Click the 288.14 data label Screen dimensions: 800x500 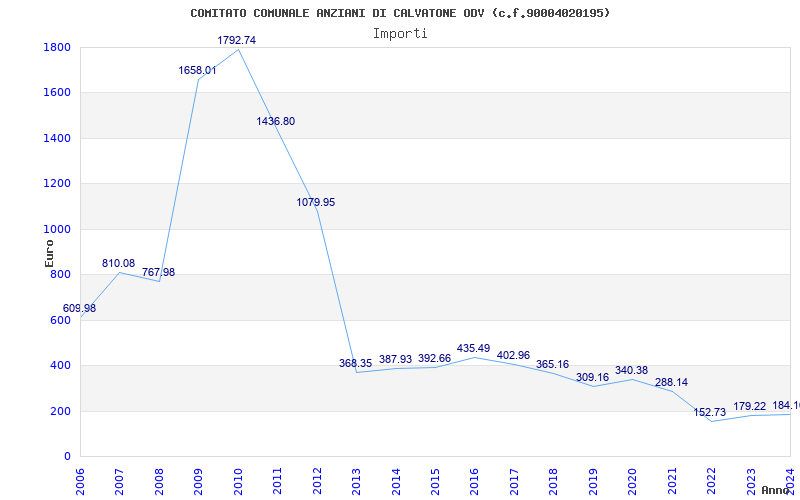[x=671, y=383]
